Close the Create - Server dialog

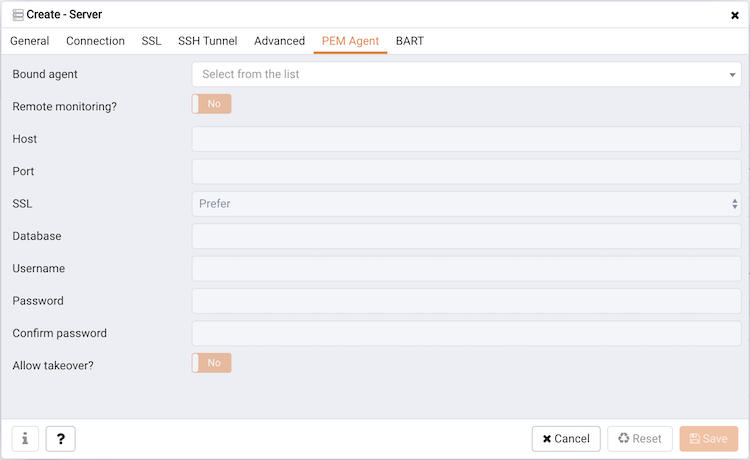[x=735, y=15]
